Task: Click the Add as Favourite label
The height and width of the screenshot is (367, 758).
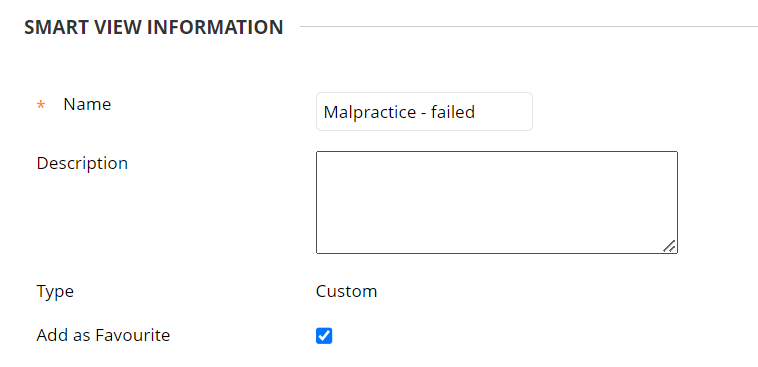Action: pos(103,335)
